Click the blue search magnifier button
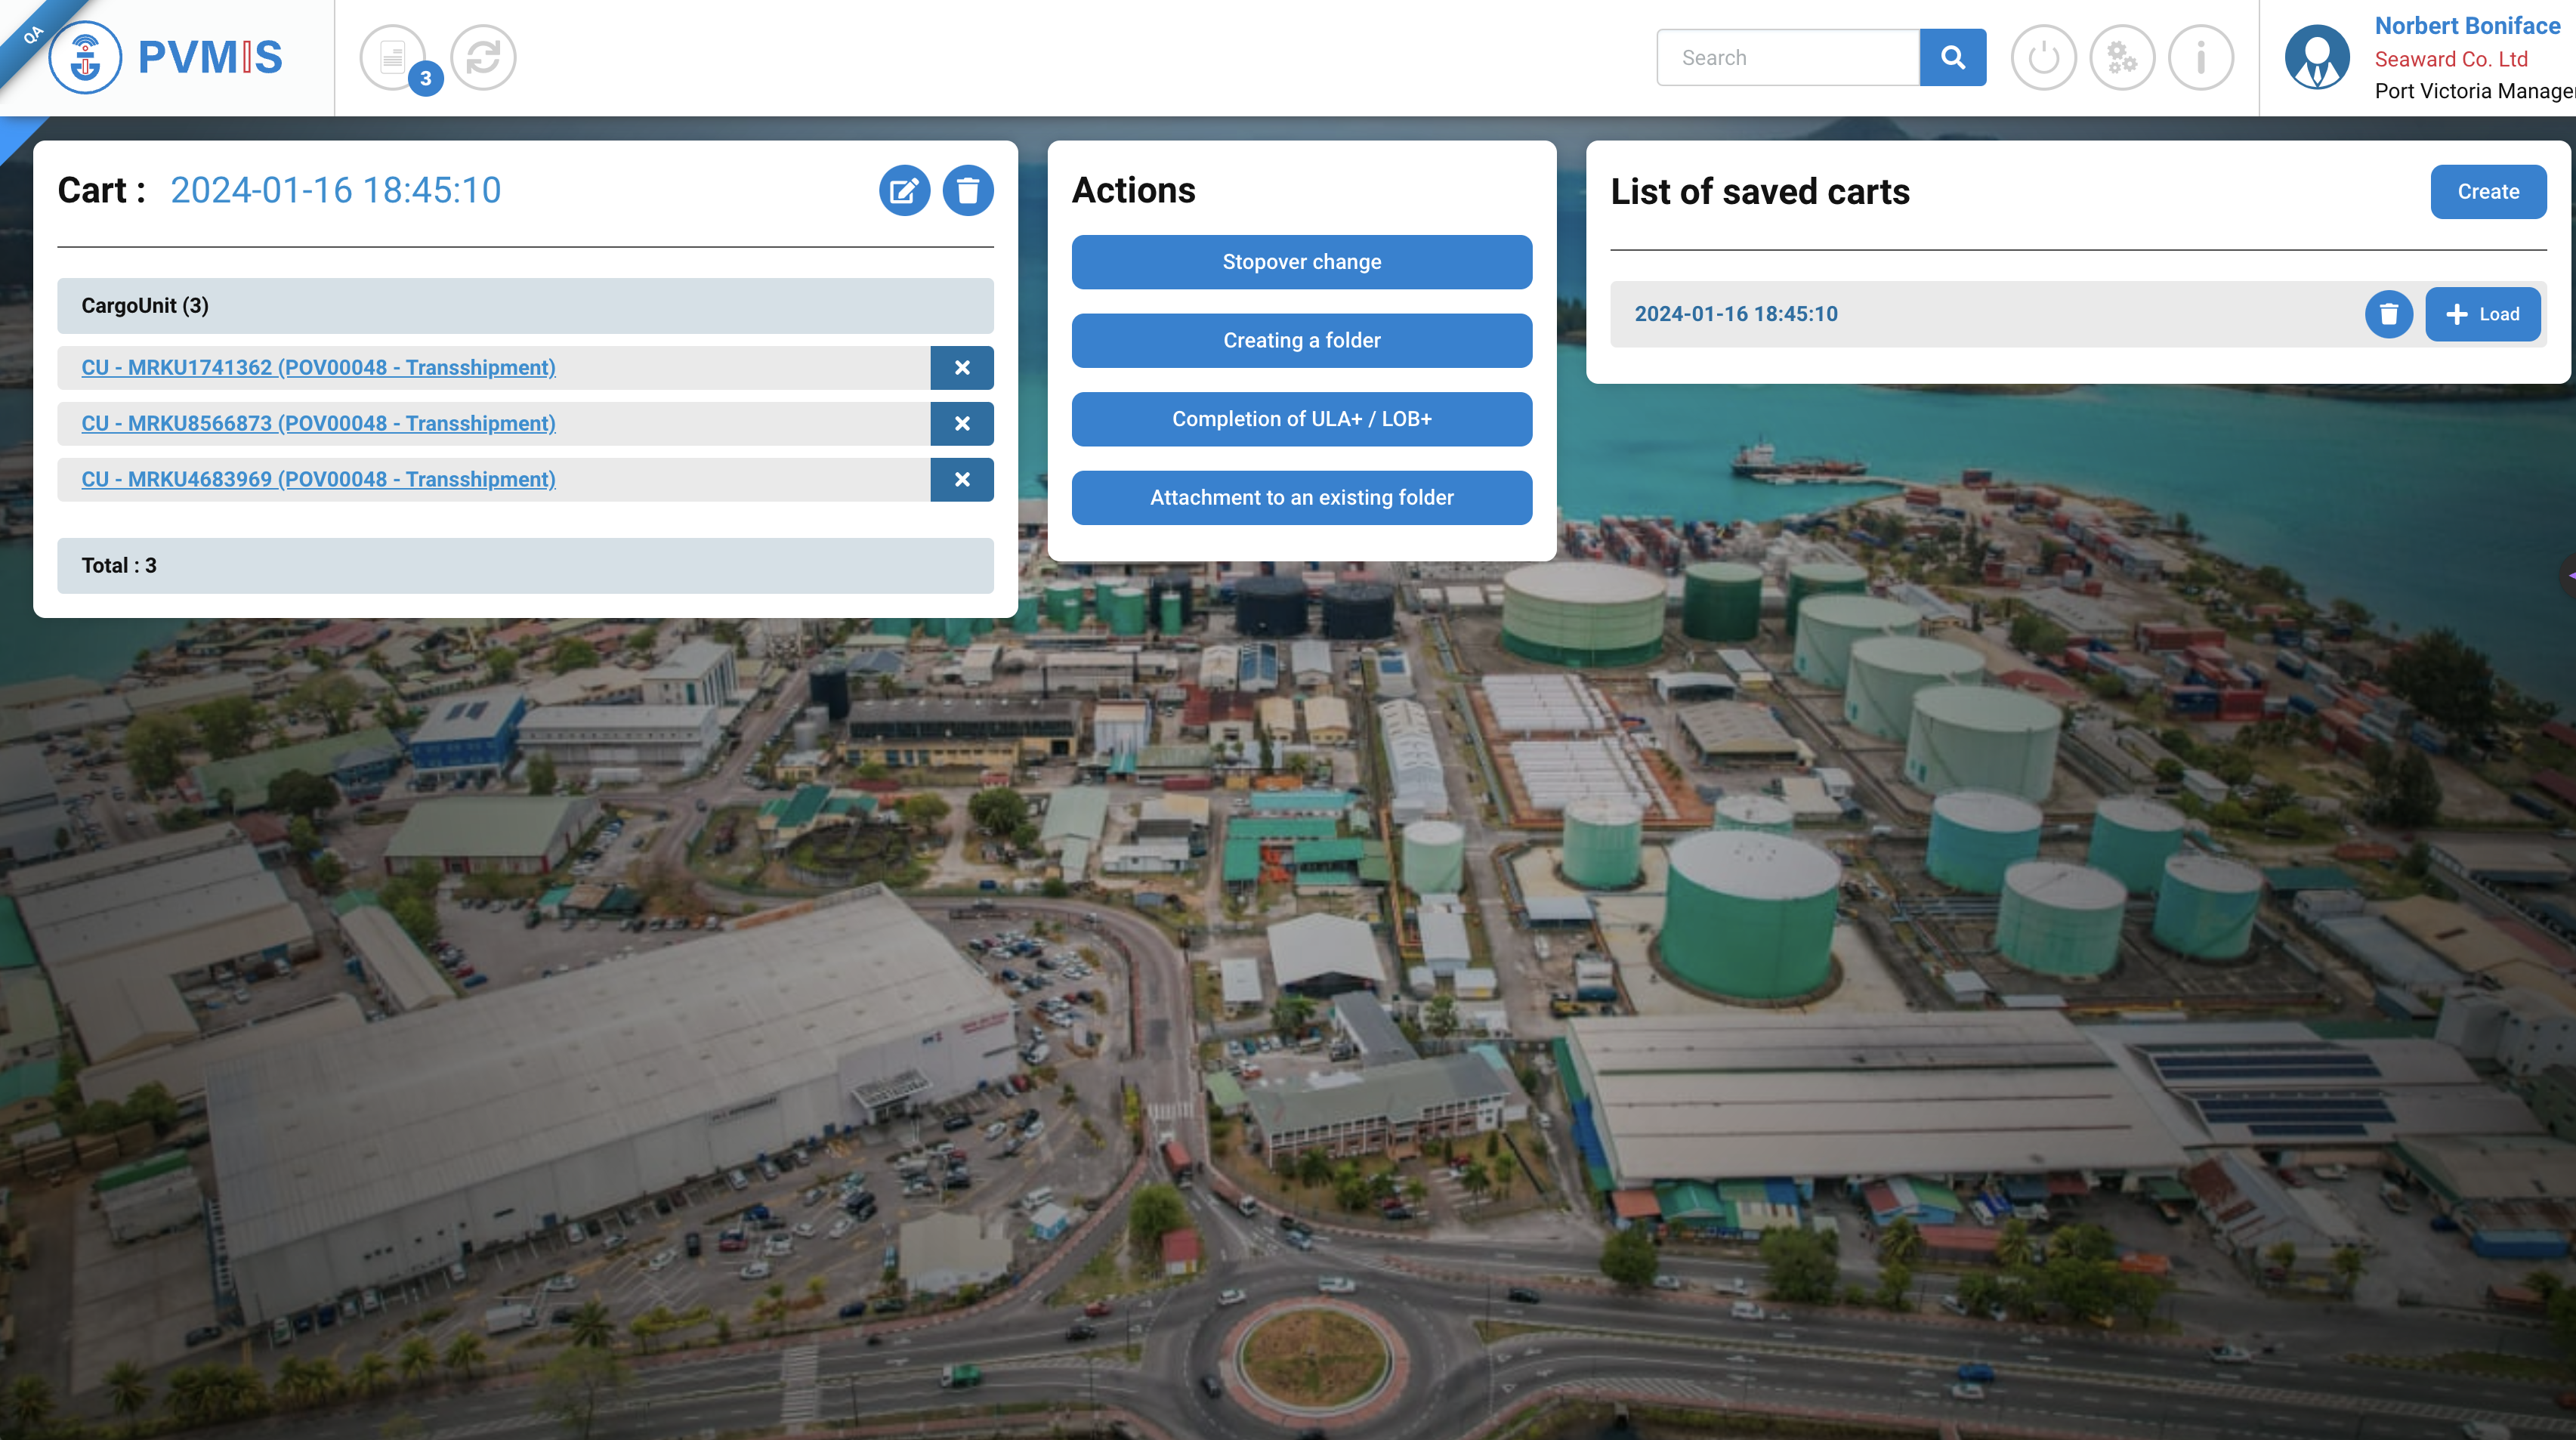The image size is (2576, 1440). [1952, 57]
